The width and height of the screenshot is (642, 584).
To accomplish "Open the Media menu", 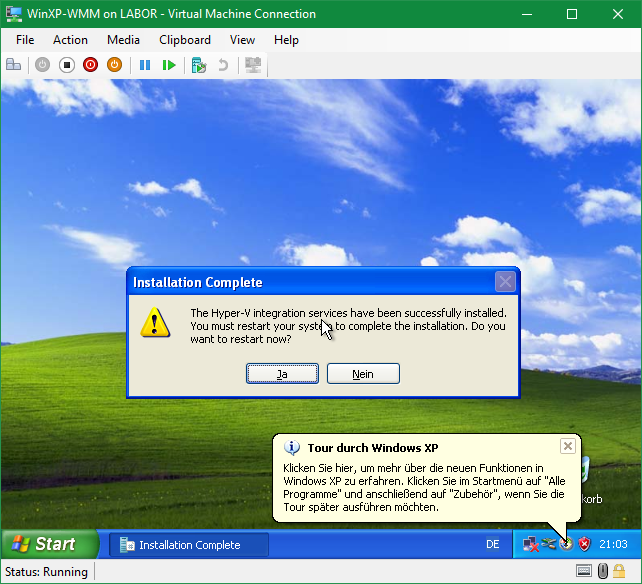I will [123, 40].
